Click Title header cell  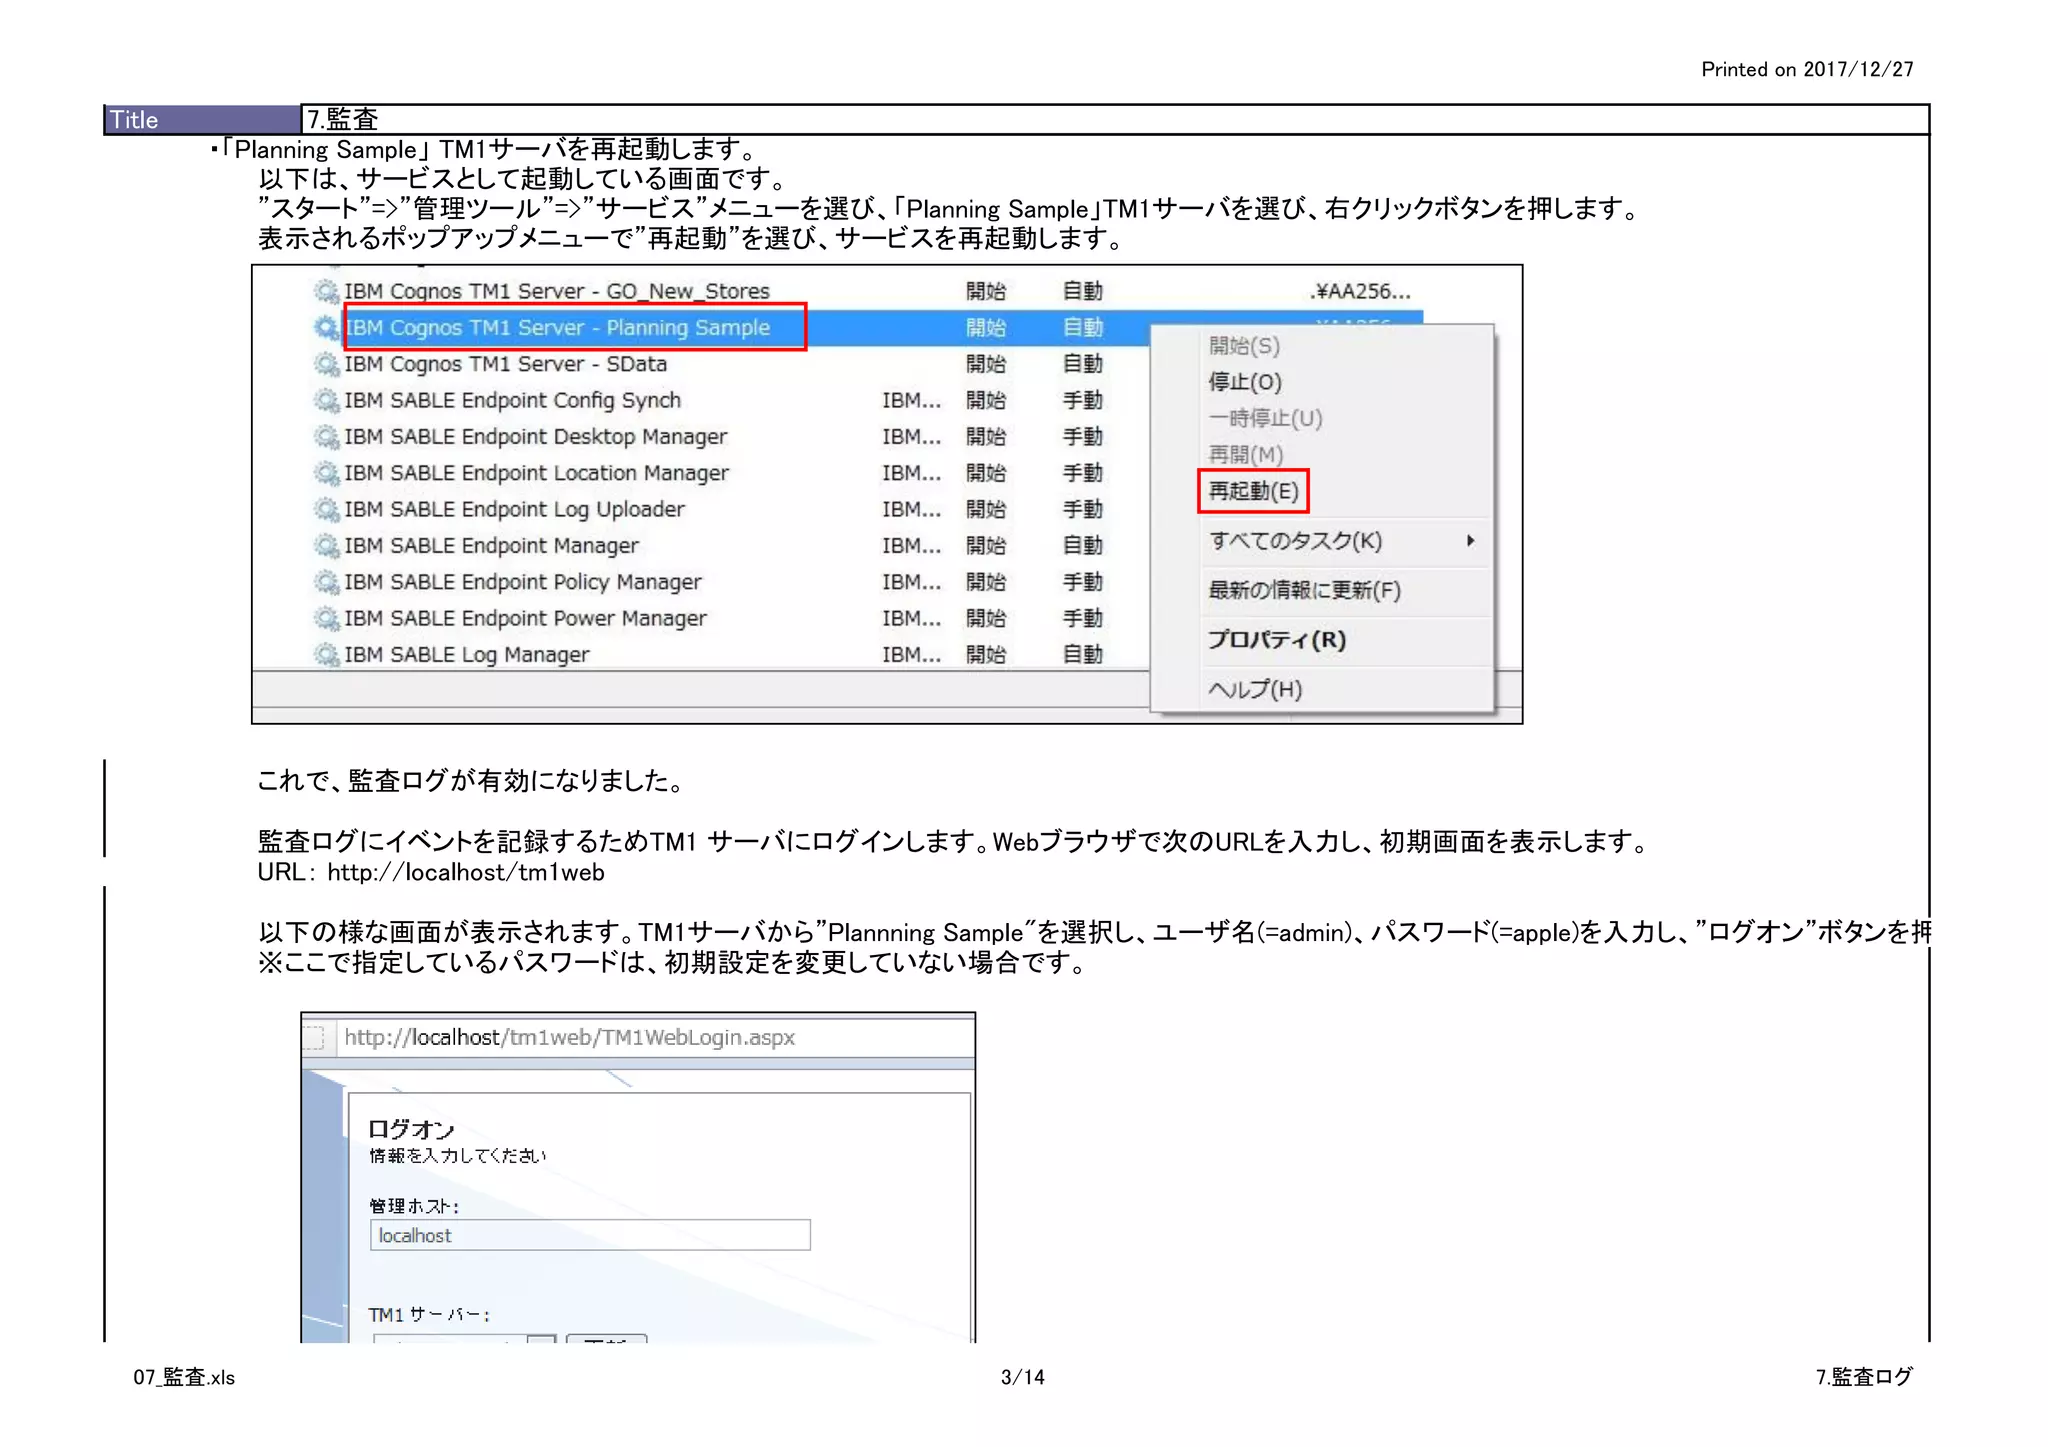(203, 119)
